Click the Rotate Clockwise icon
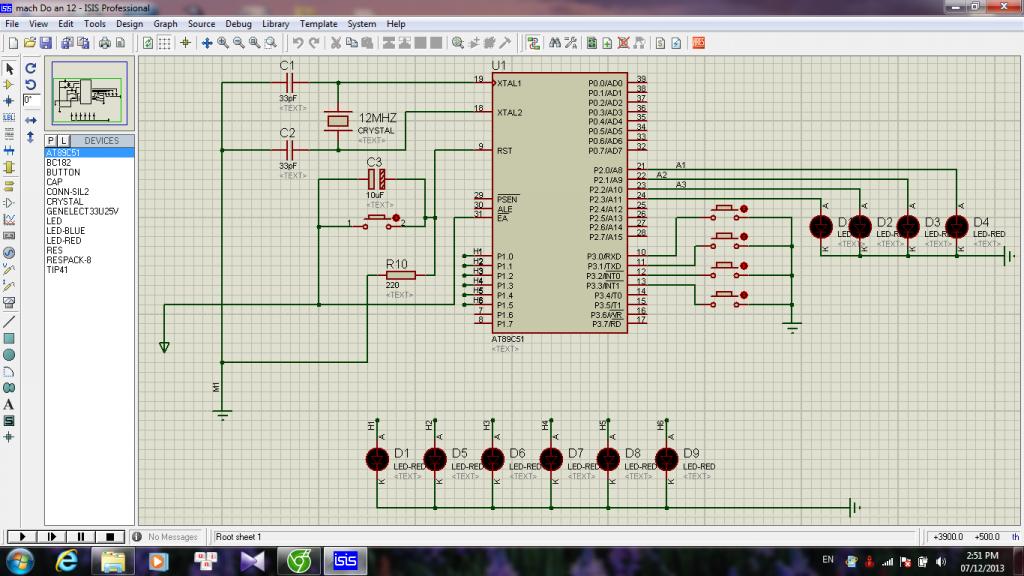 [x=31, y=68]
